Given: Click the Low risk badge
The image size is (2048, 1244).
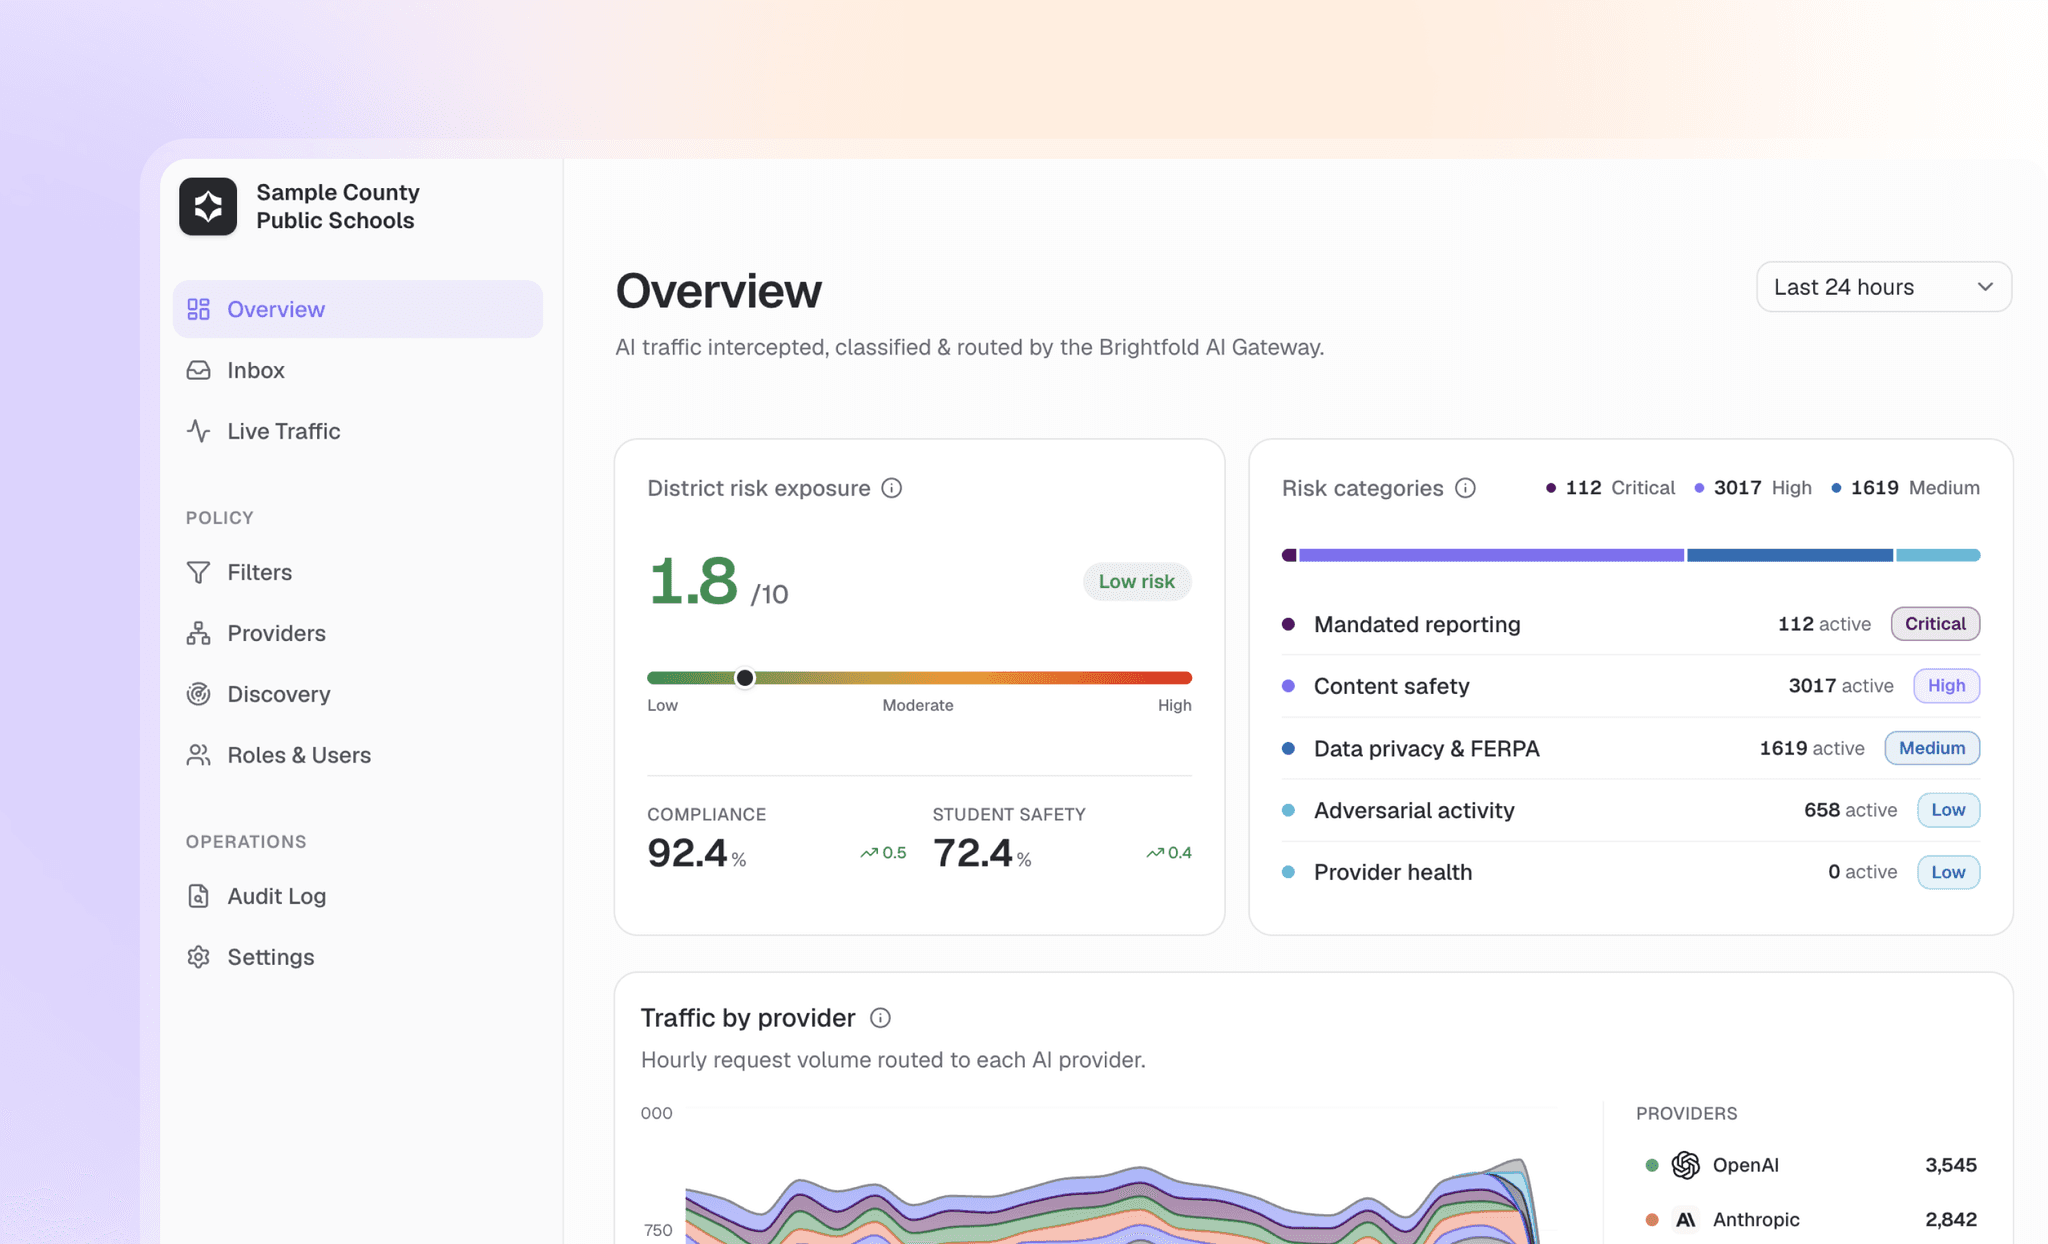Looking at the screenshot, I should [1137, 582].
